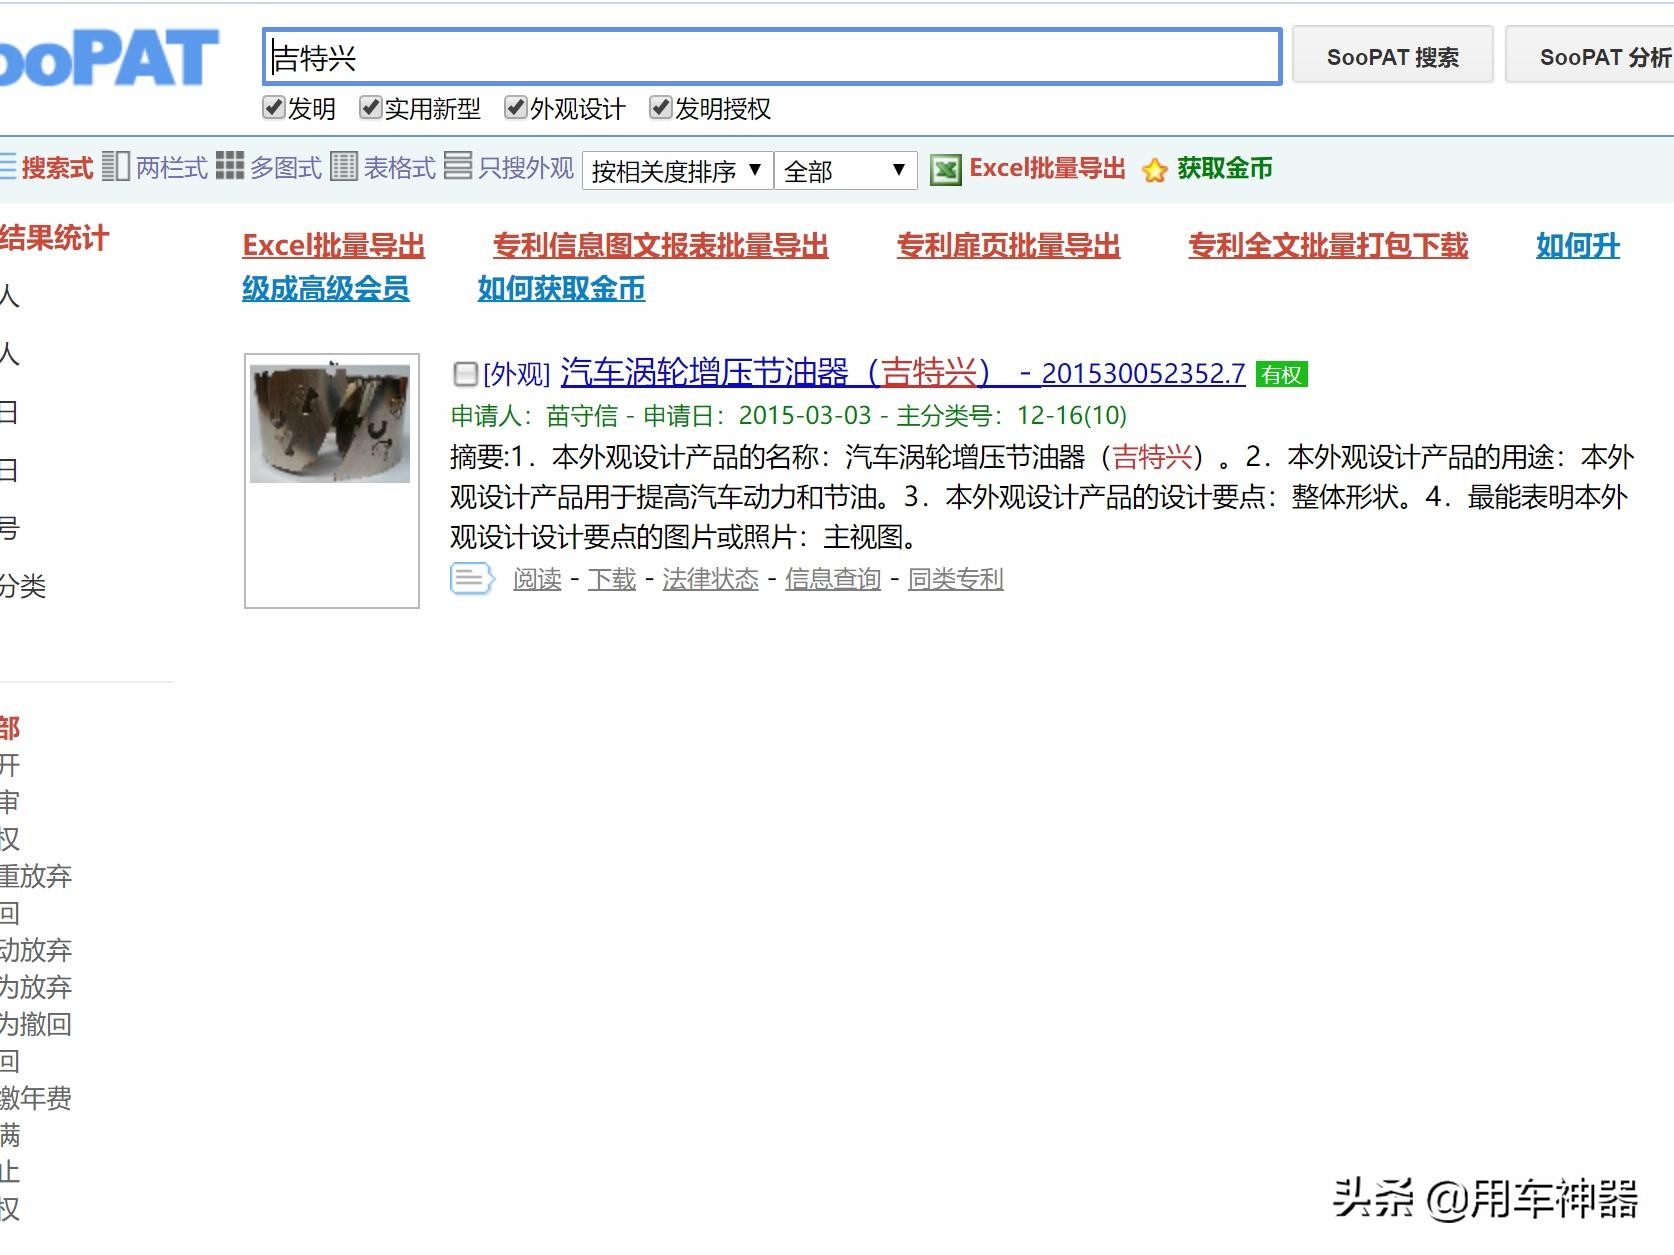
Task: Open the patent product thumbnail image
Action: [330, 423]
